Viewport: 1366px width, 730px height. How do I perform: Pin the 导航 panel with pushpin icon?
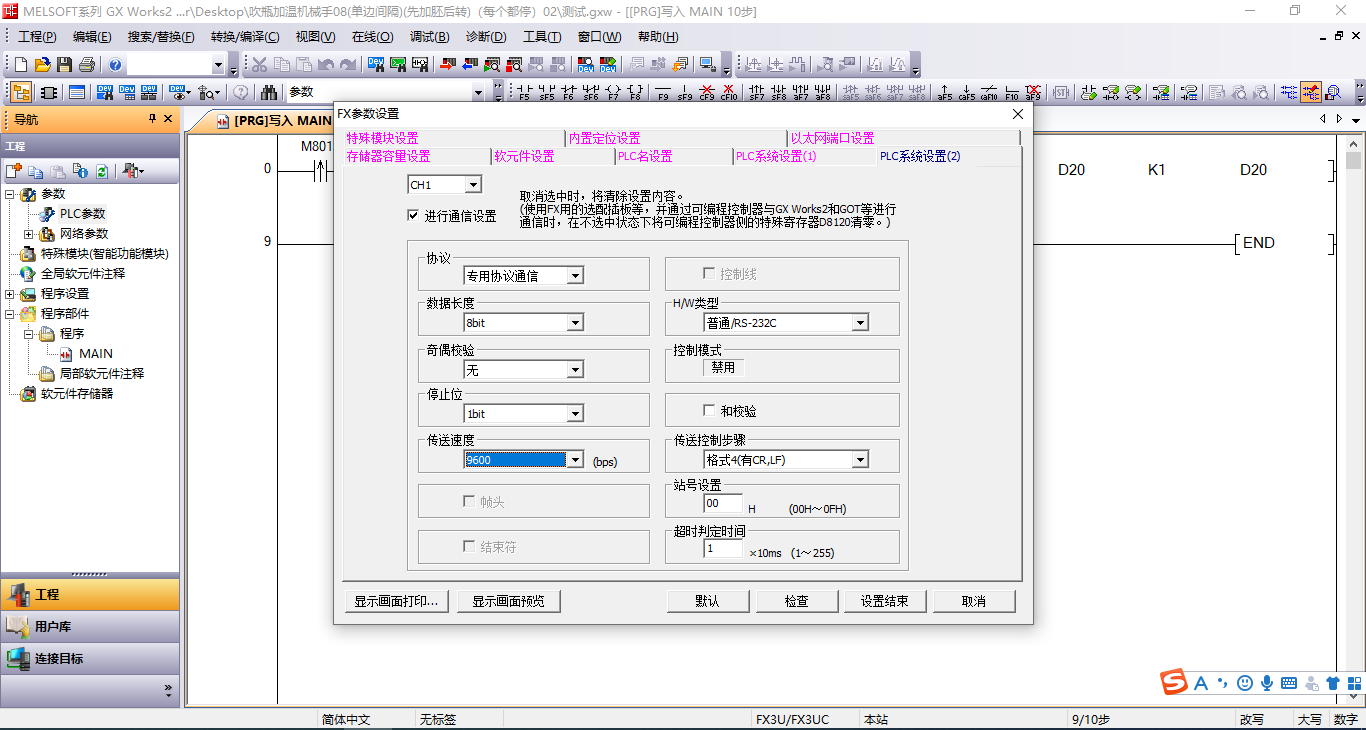(x=152, y=119)
